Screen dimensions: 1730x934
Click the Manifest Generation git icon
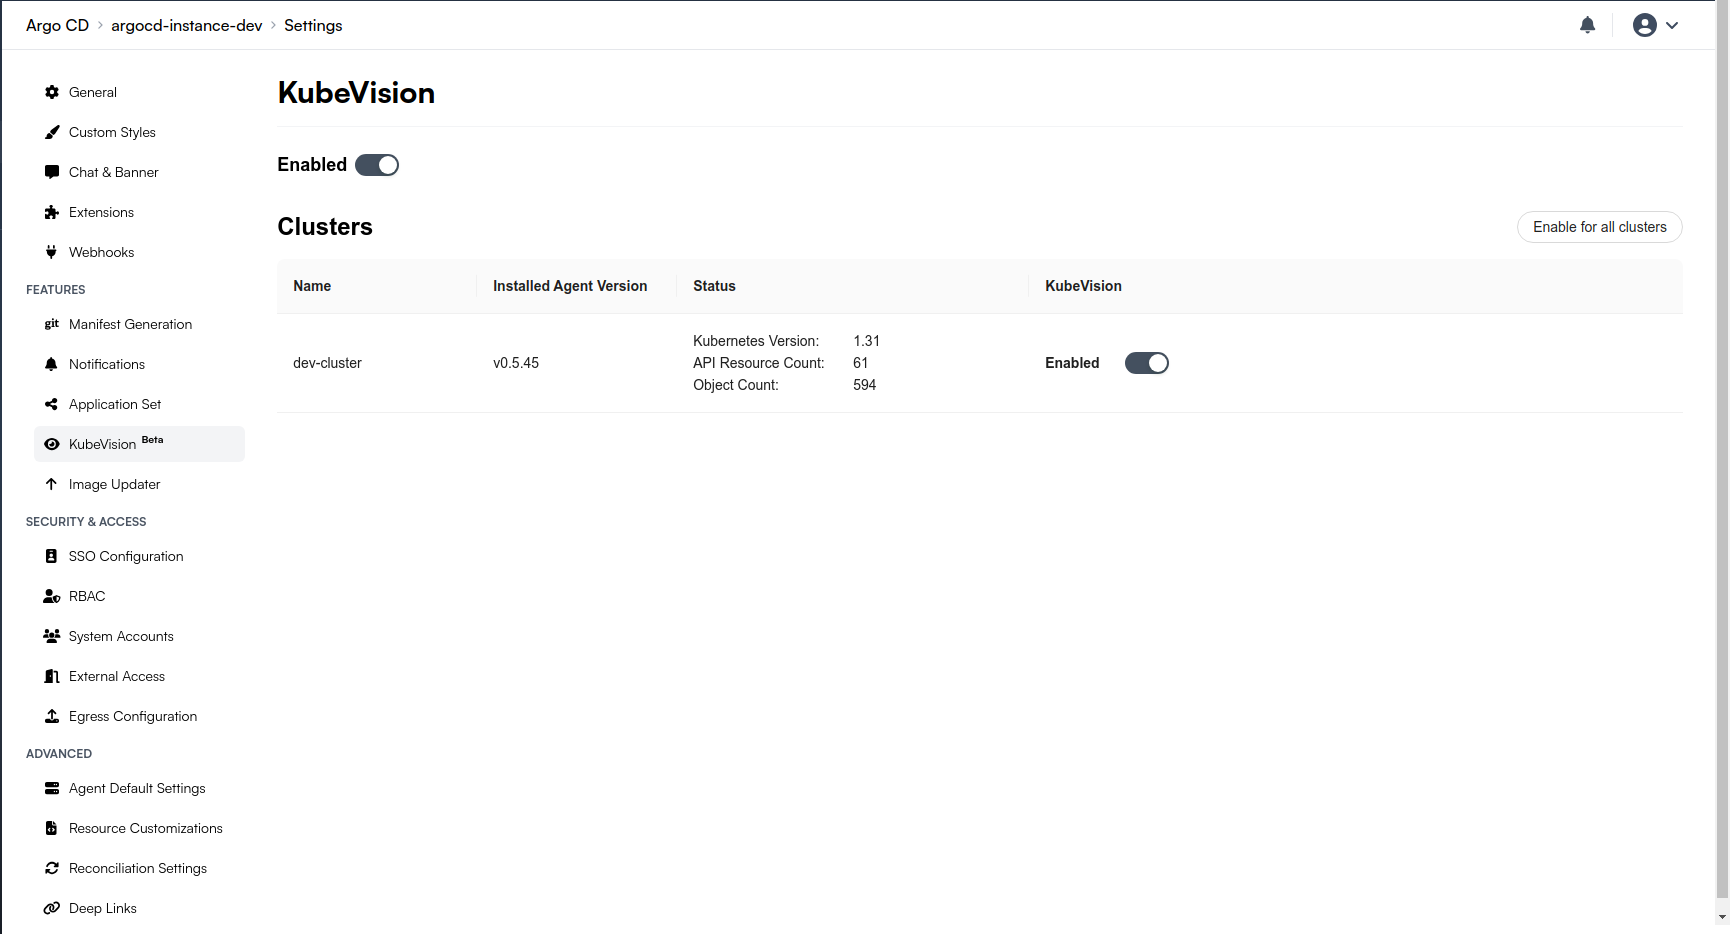pos(52,324)
